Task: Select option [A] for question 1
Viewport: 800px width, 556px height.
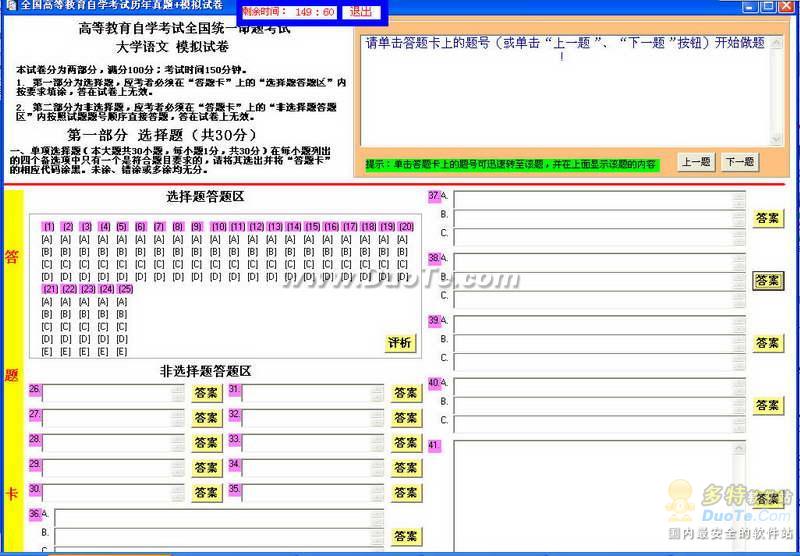Action: pos(47,239)
